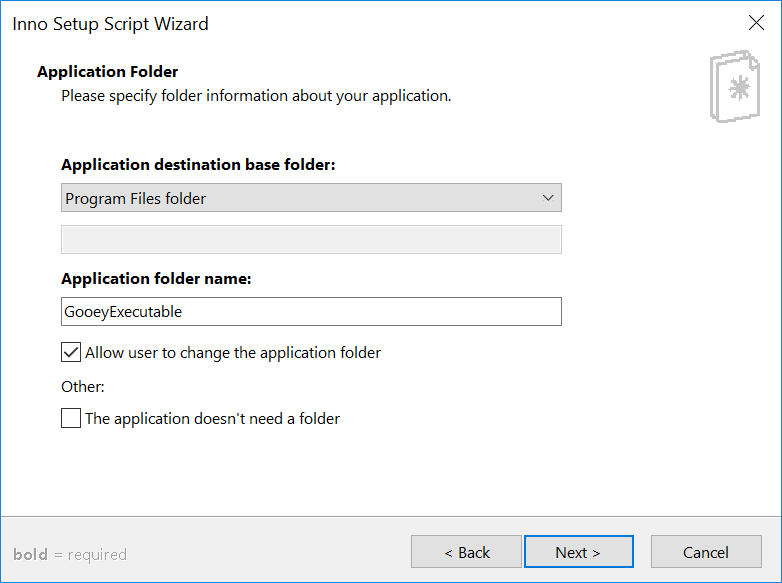The width and height of the screenshot is (782, 583).
Task: Click the Application folder name input field
Action: tap(311, 312)
